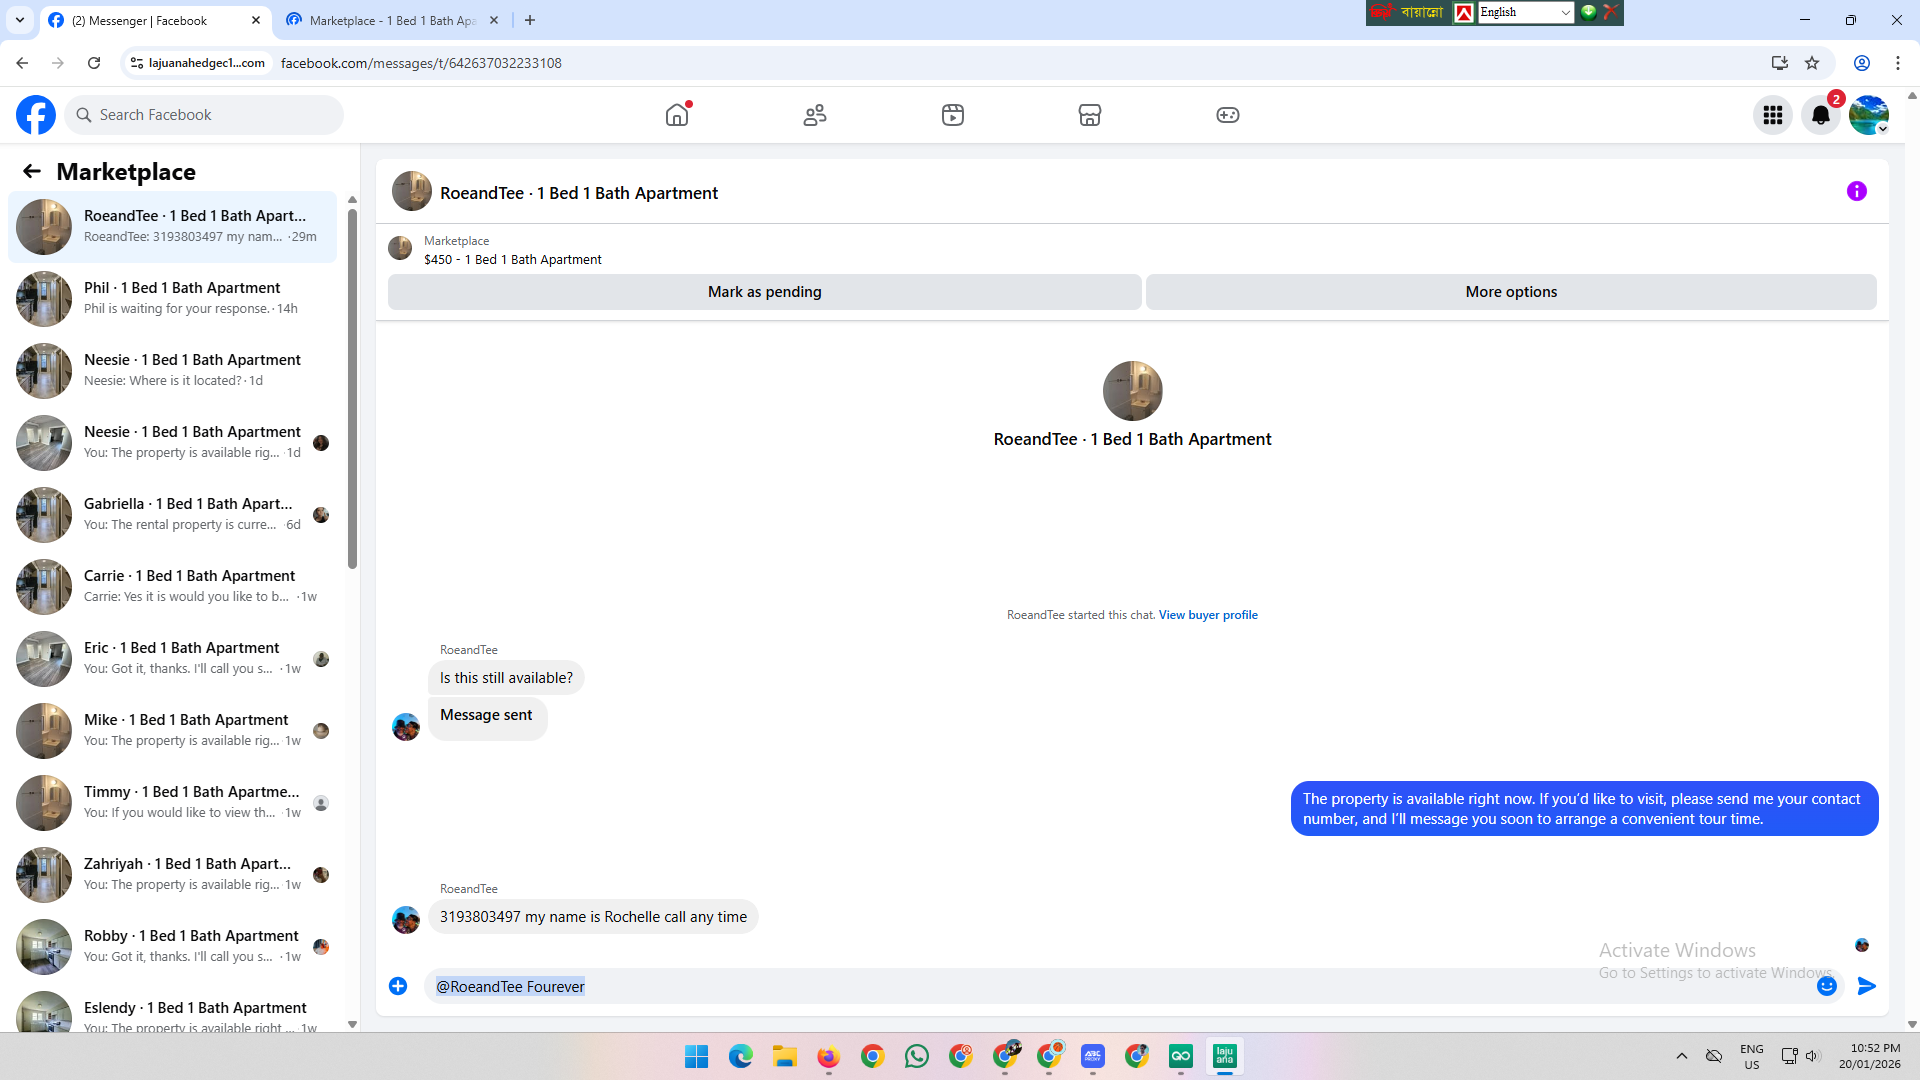Open the Gaming controller icon
Image resolution: width=1920 pixels, height=1080 pixels.
[x=1228, y=115]
